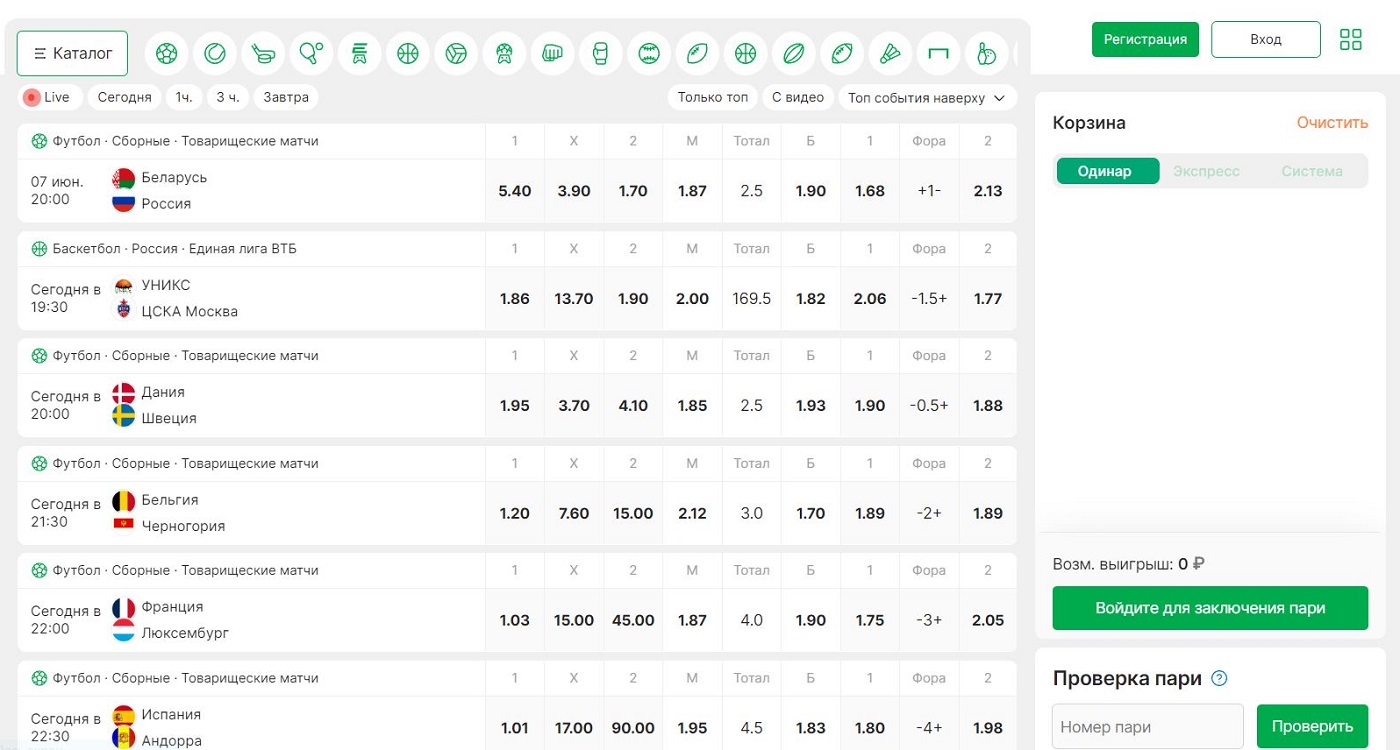
Task: Select the football sport icon
Action: pos(167,53)
